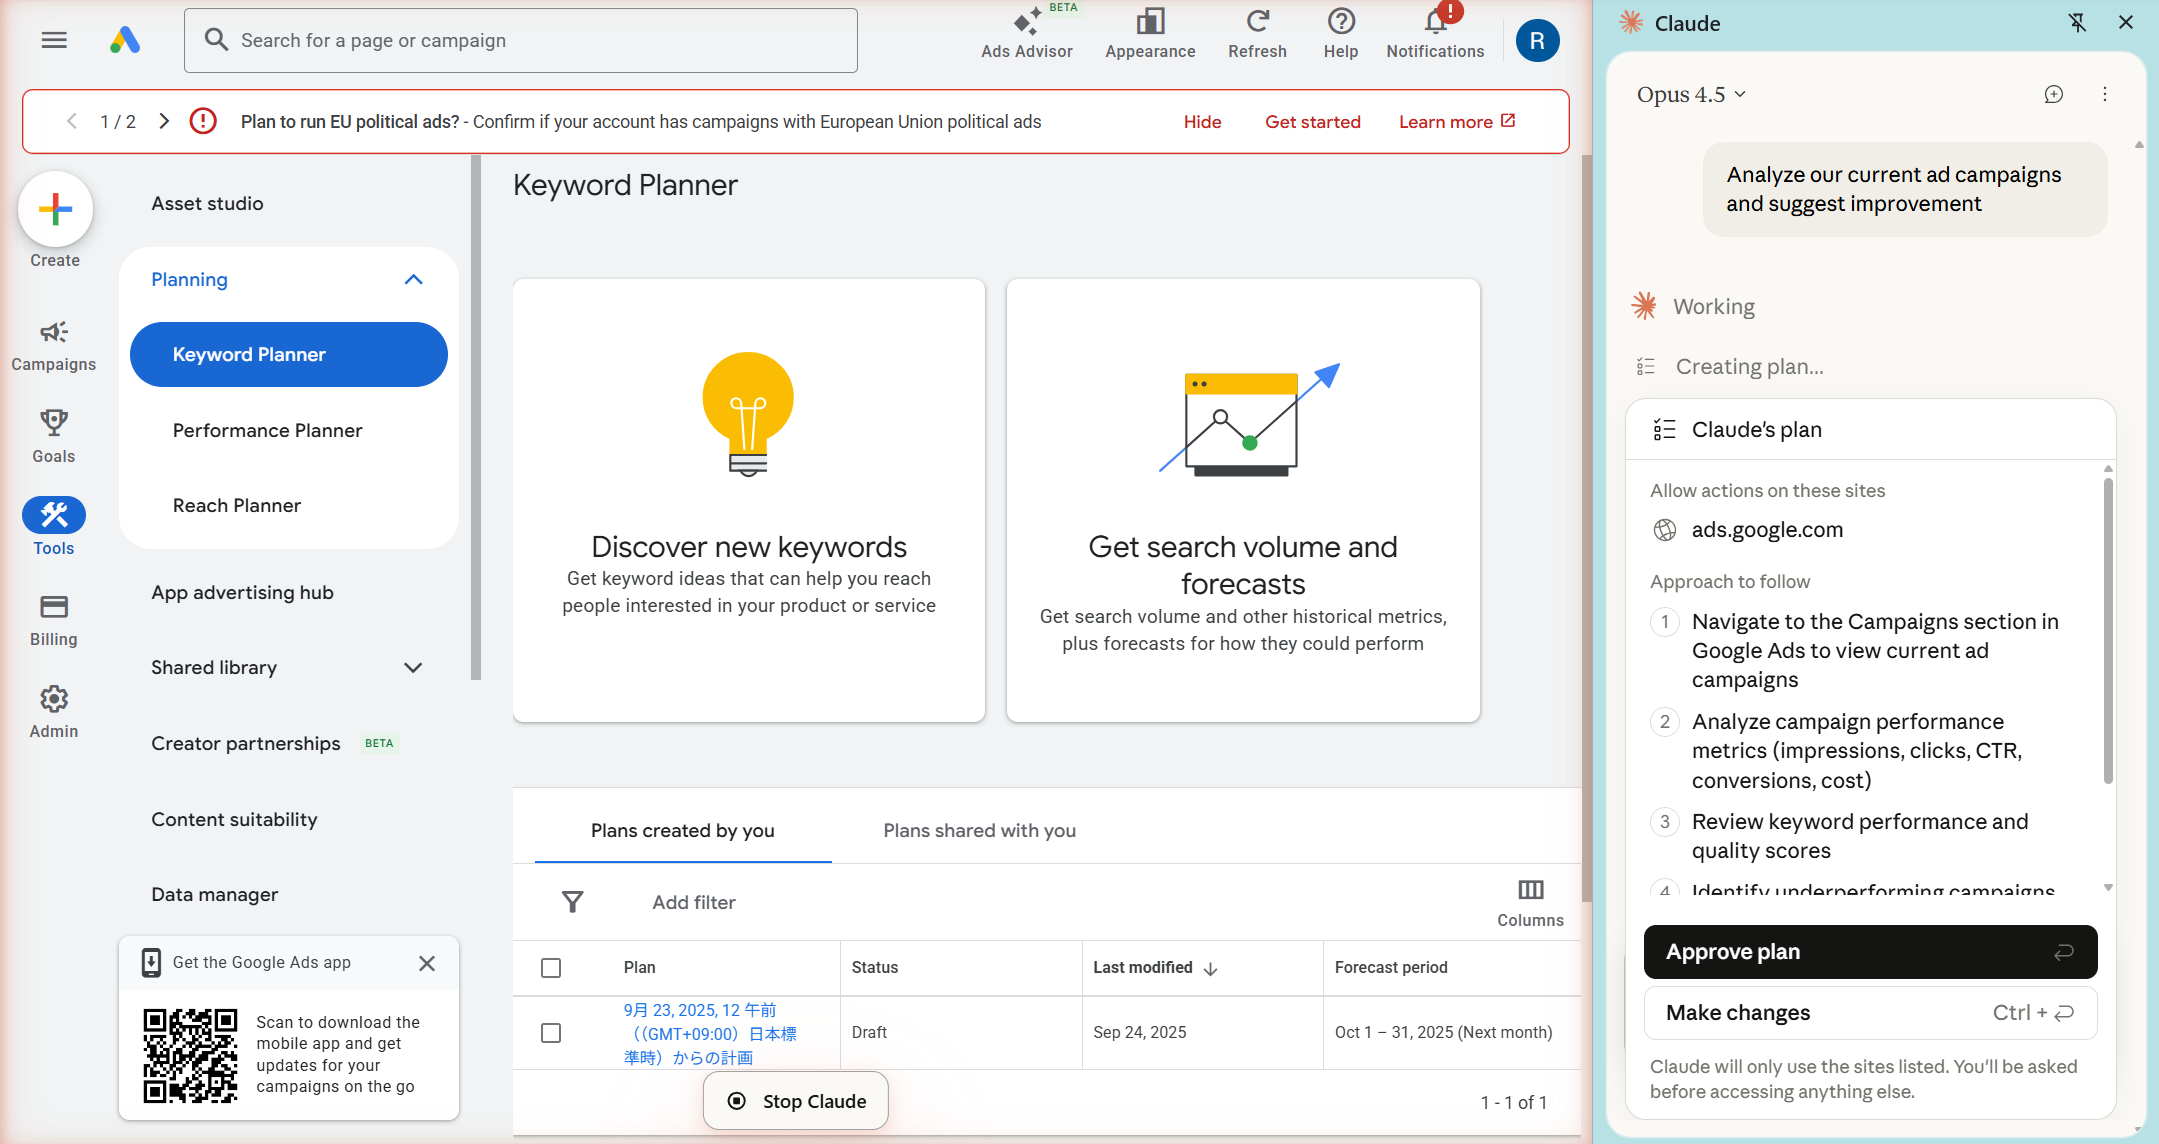The height and width of the screenshot is (1144, 2159).
Task: Open Ads Advisor sparkle icon
Action: point(1026,22)
